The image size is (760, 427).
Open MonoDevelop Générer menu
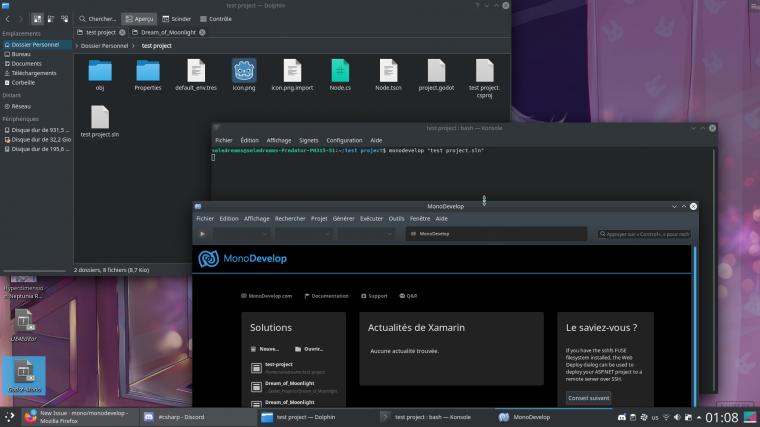point(344,219)
